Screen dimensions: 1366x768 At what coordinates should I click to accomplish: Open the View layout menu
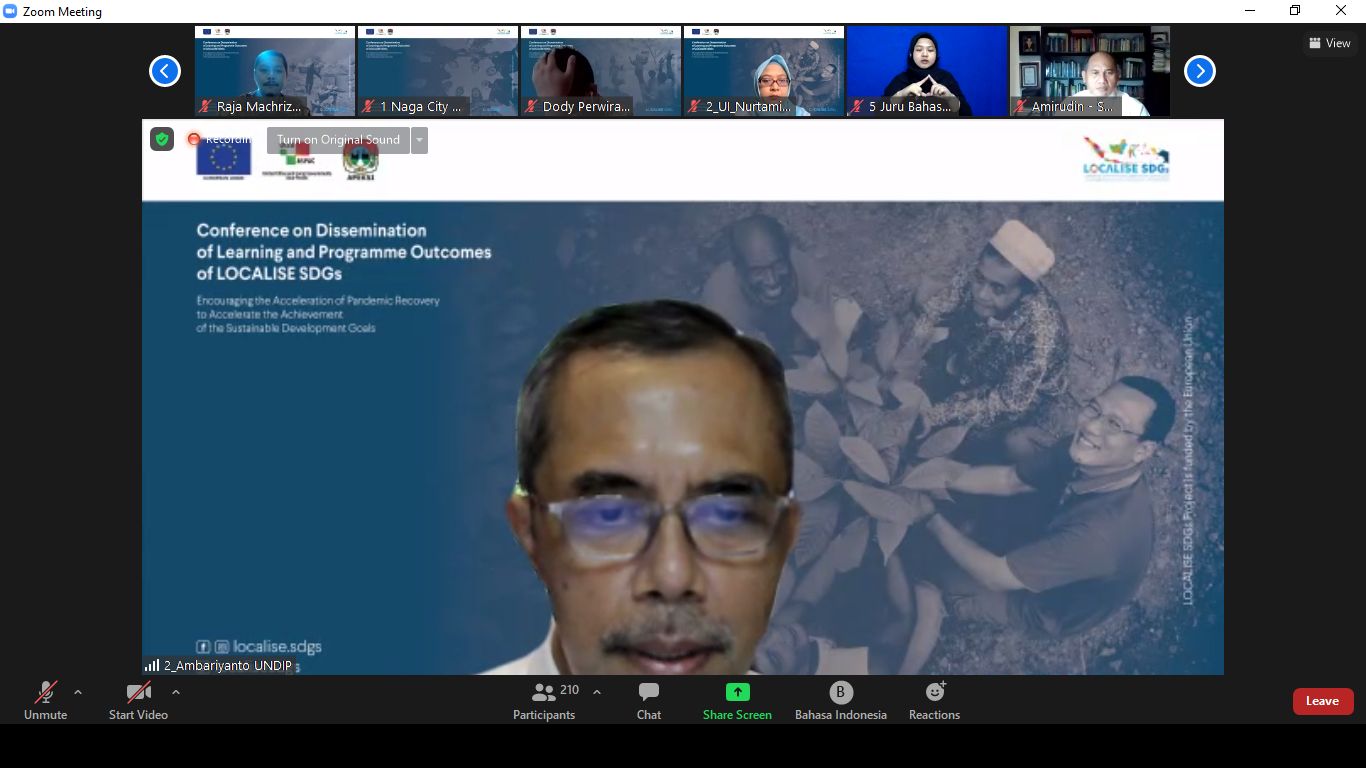1329,43
